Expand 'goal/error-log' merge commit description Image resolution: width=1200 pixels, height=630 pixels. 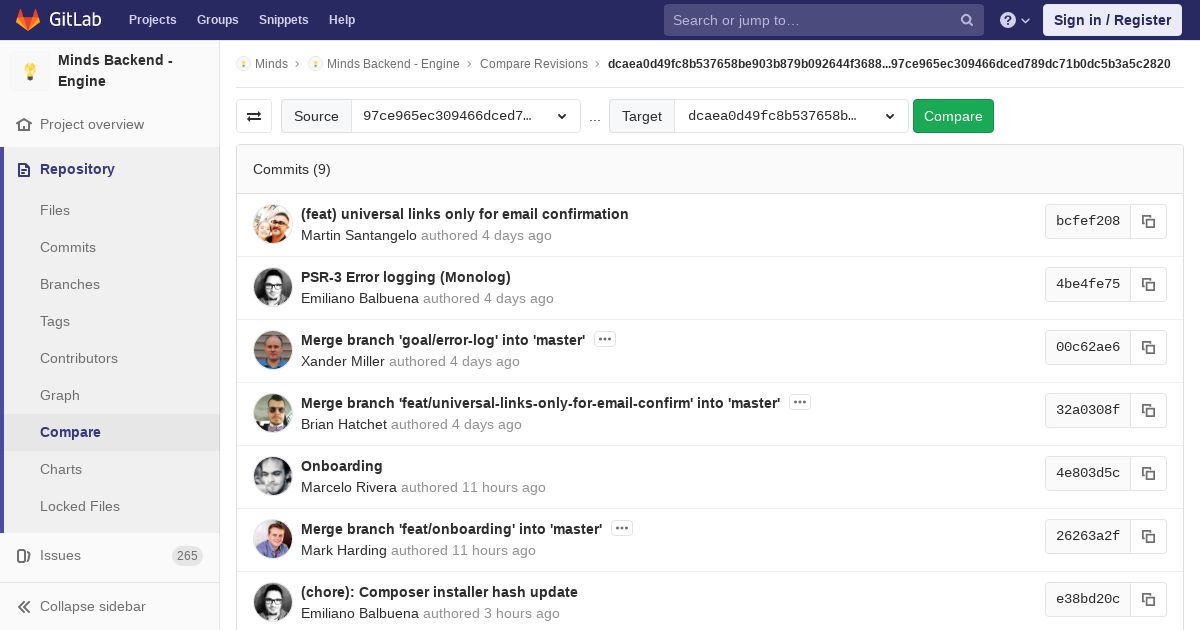605,339
